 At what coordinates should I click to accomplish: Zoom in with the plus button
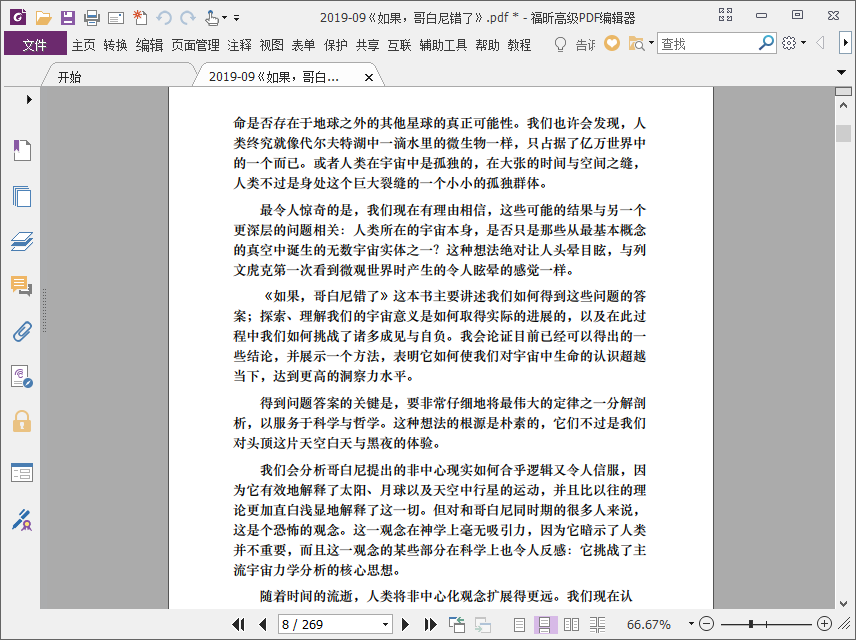point(824,624)
